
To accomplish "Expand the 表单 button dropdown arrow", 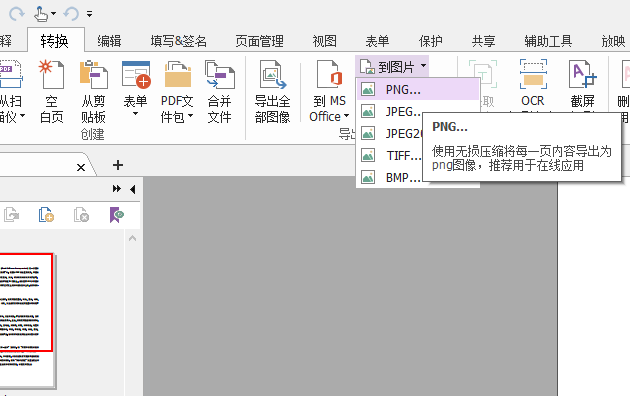I will 135,114.
